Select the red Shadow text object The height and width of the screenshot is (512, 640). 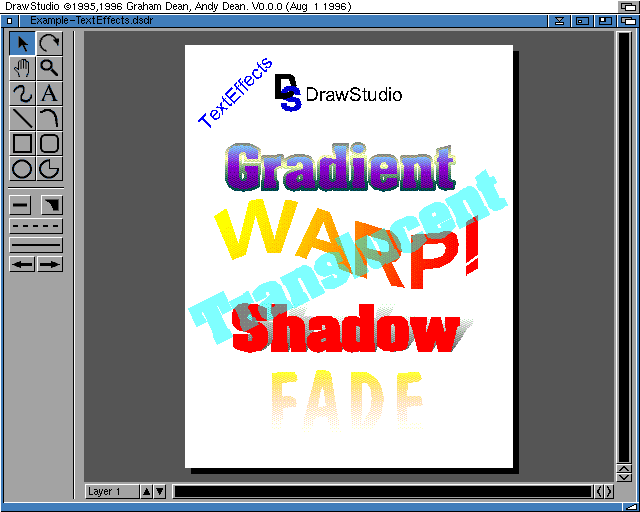[x=346, y=329]
